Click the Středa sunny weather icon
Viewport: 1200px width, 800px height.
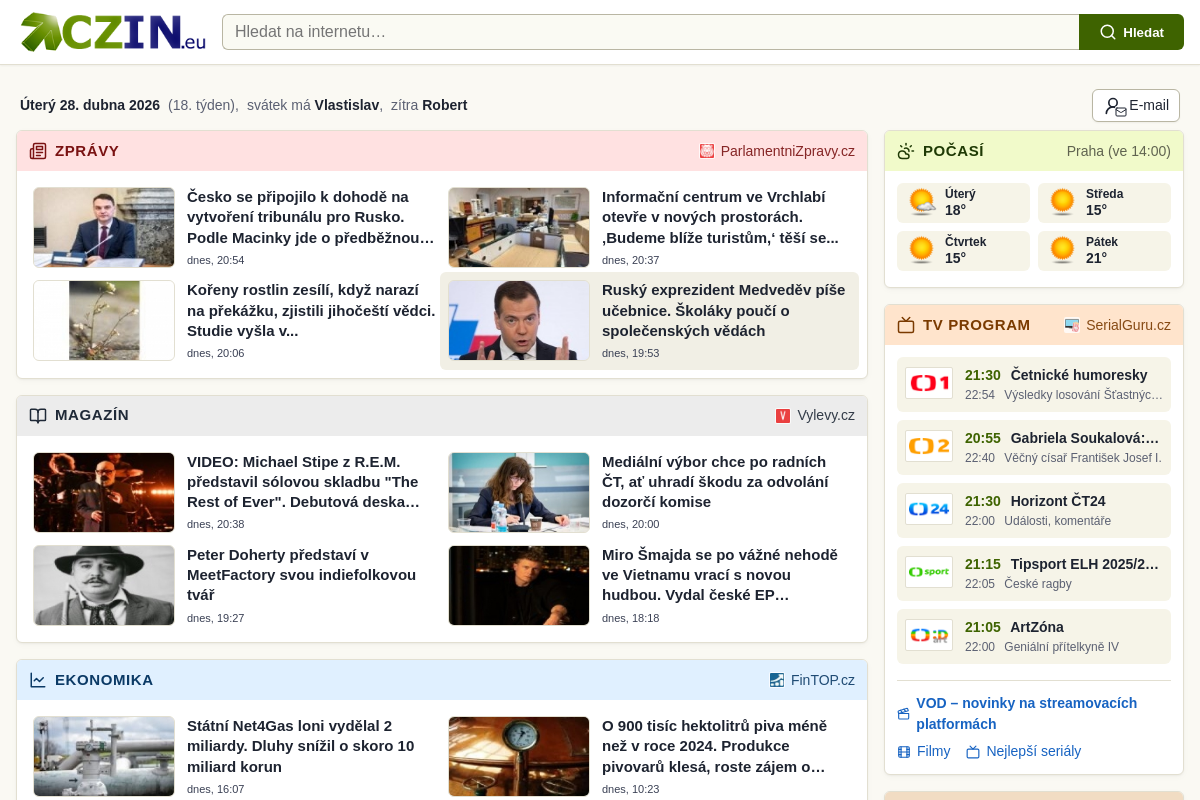(x=1062, y=202)
